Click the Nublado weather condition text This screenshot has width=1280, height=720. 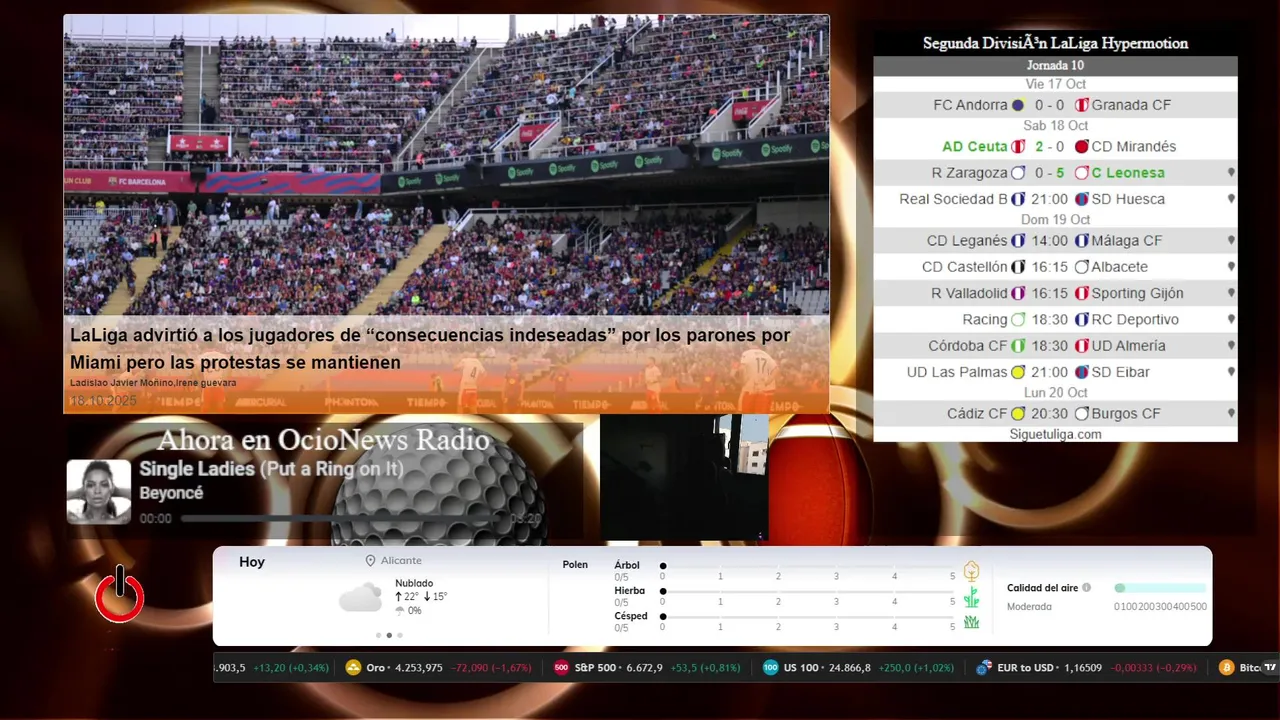click(x=414, y=583)
